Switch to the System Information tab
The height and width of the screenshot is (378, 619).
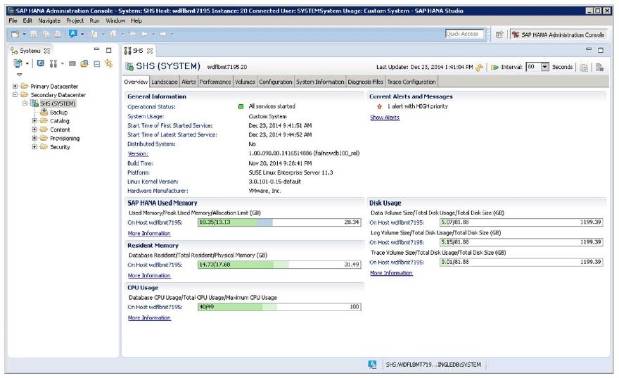(320, 82)
